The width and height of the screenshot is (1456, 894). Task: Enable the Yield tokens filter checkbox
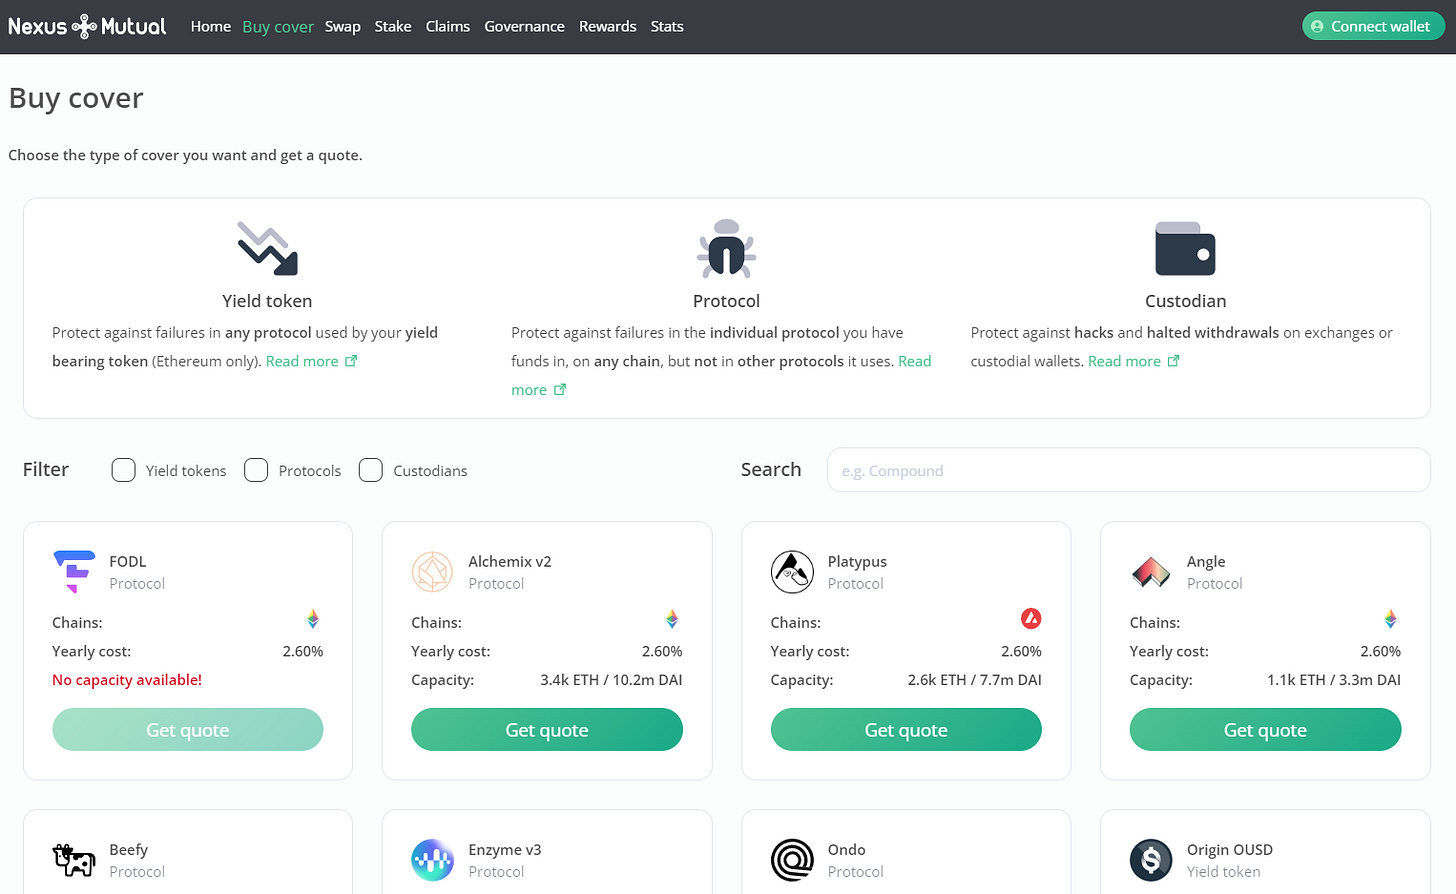(124, 470)
